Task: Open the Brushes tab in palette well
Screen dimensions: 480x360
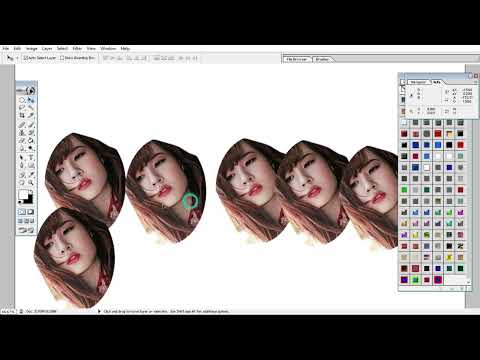Action: [322, 59]
